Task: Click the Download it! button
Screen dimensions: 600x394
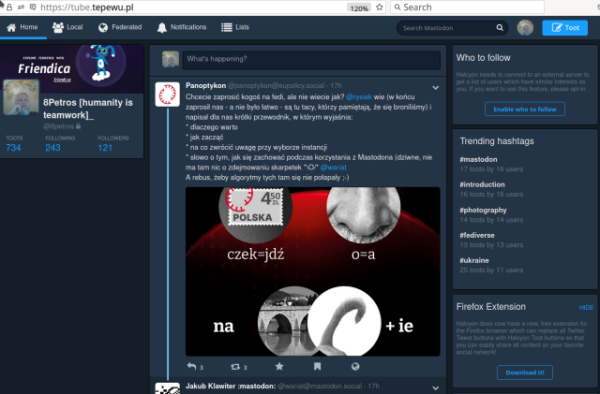Action: [x=525, y=373]
